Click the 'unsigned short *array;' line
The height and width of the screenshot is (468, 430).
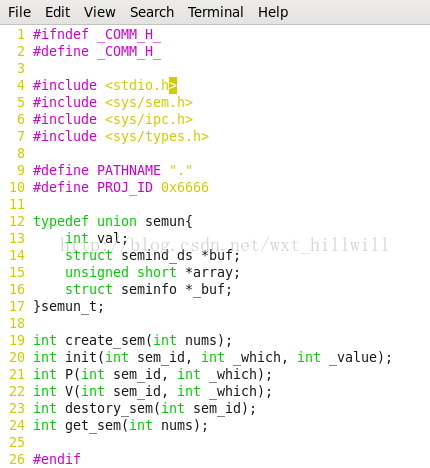(x=152, y=272)
